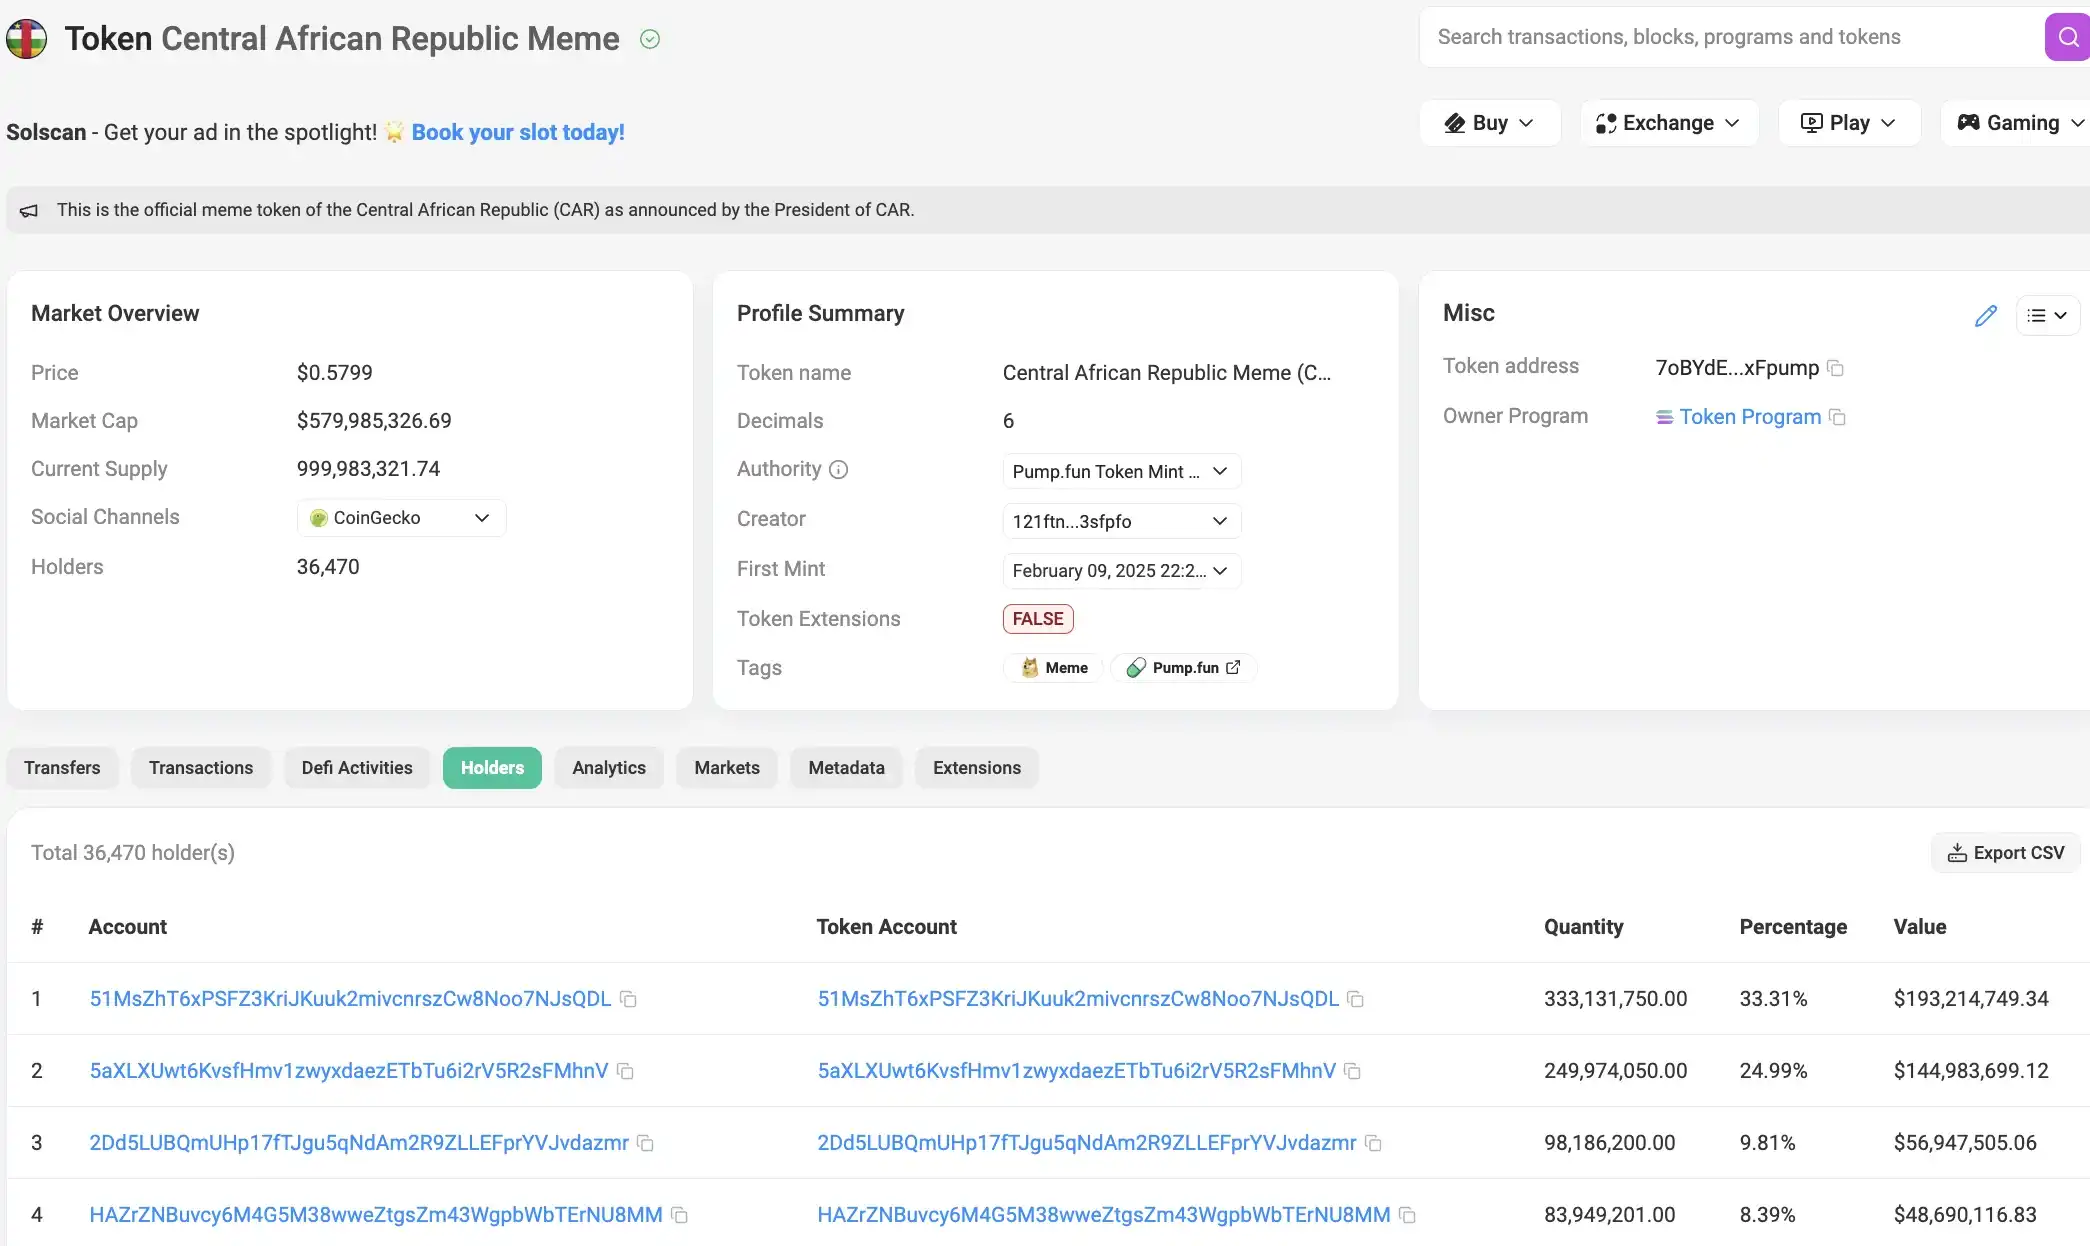Switch to the Analytics tab
This screenshot has height=1246, width=2090.
point(608,767)
